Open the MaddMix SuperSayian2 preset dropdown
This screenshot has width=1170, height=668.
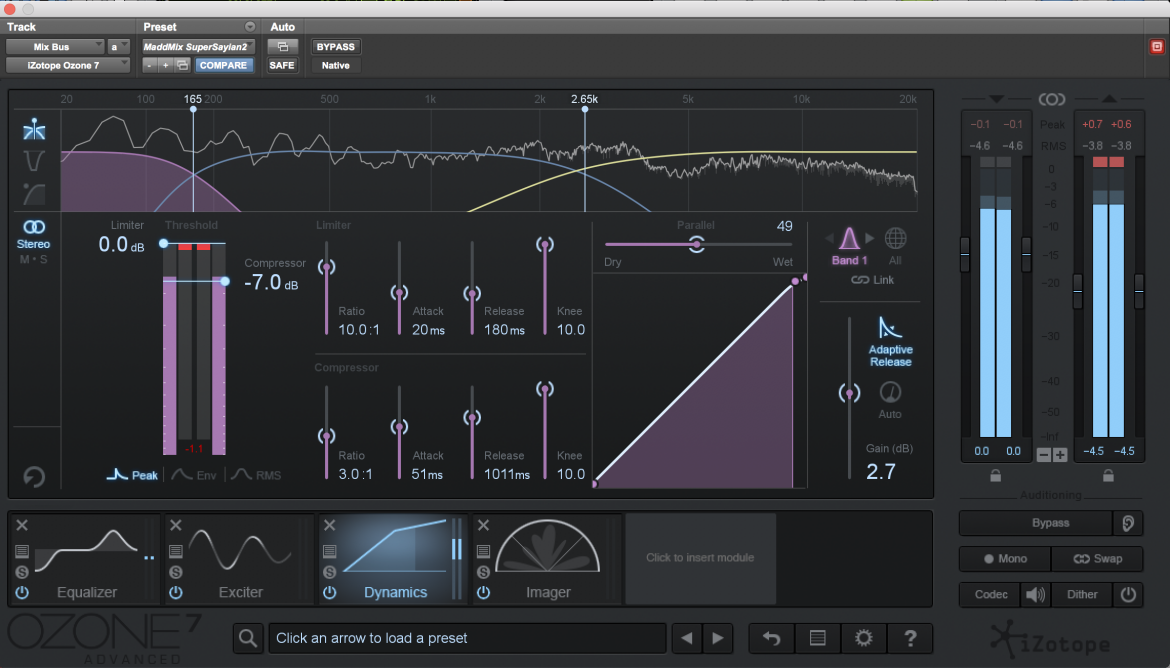[198, 46]
